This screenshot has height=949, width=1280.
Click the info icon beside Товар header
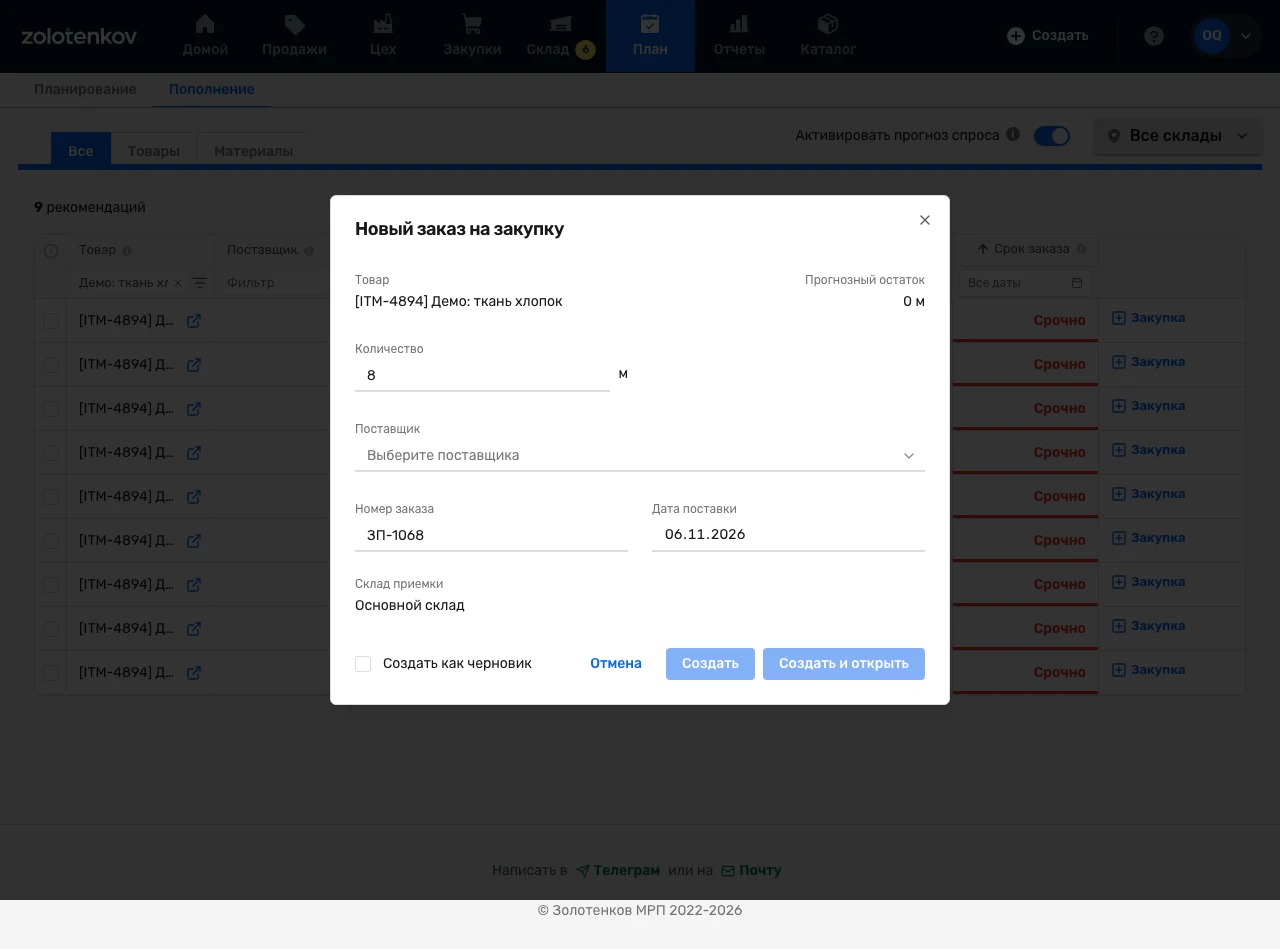127,251
